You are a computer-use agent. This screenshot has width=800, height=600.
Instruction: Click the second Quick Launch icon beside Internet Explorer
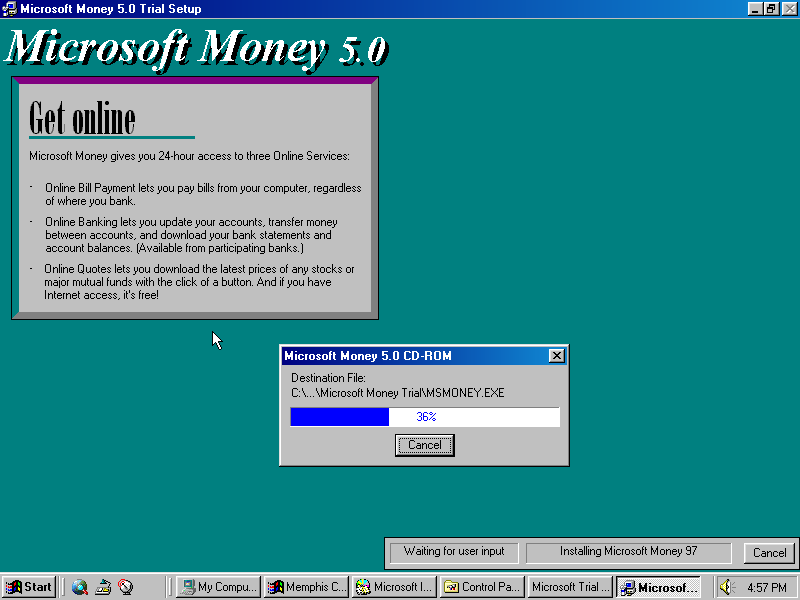pyautogui.click(x=103, y=587)
